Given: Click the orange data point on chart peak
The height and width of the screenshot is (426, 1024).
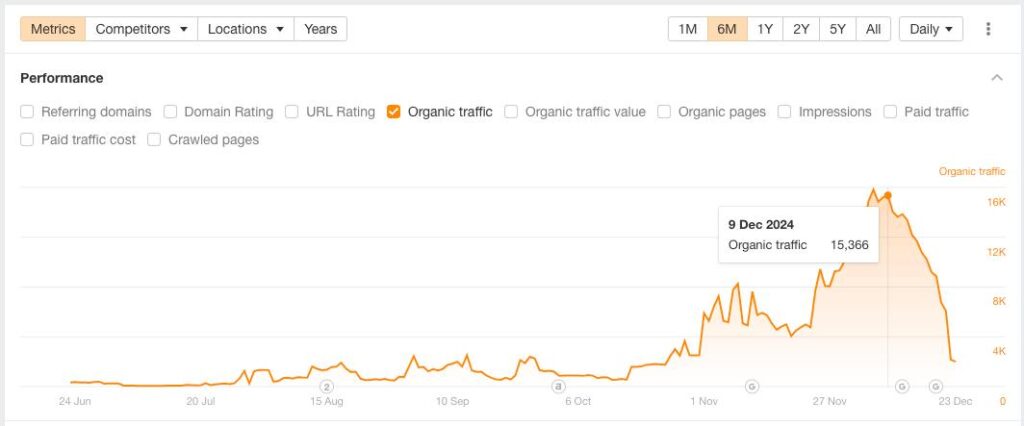Looking at the screenshot, I should click(x=888, y=195).
